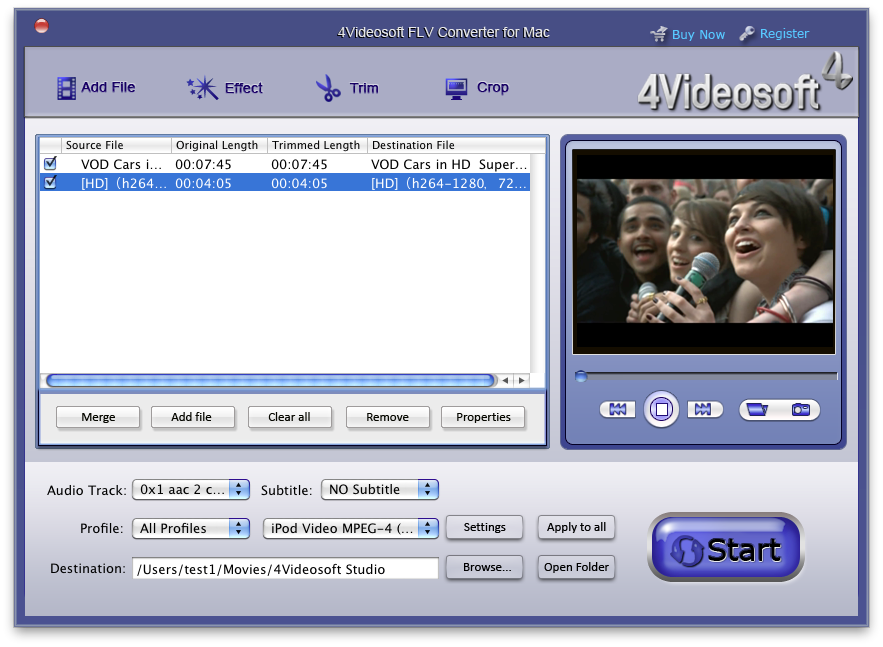Click the Buy Now shopping cart icon
This screenshot has height=647, width=883.
pos(658,34)
